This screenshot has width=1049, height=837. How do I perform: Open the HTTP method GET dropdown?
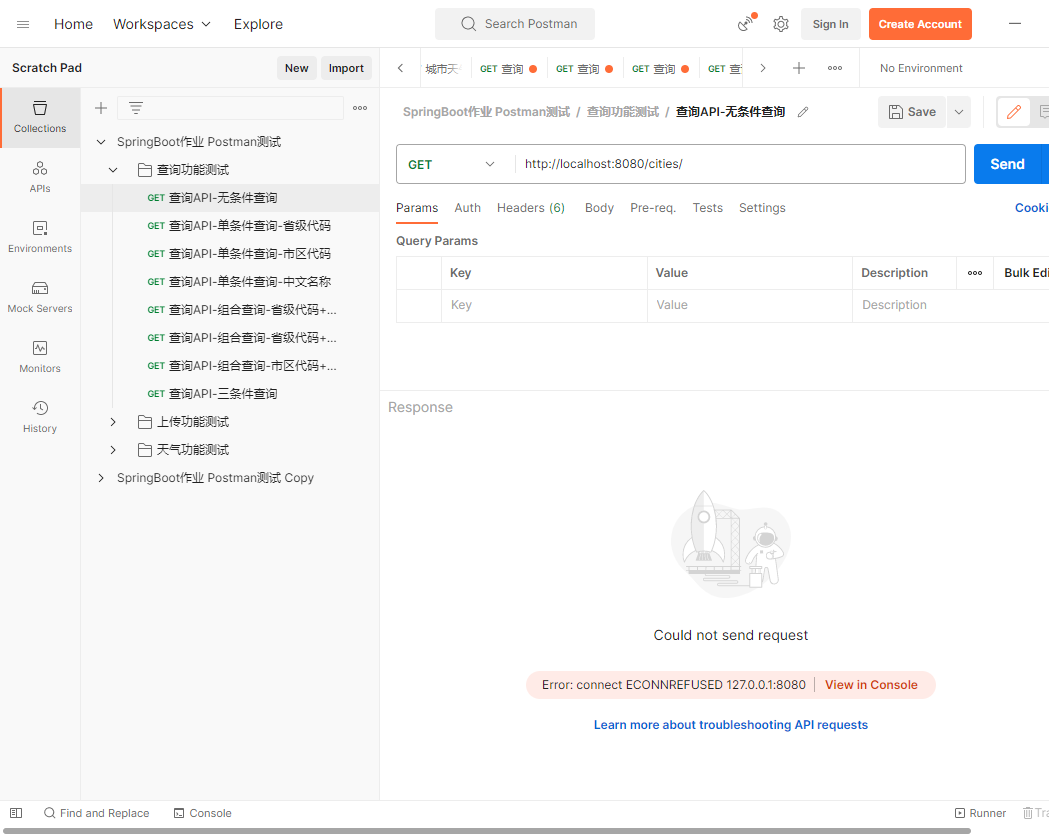[452, 164]
